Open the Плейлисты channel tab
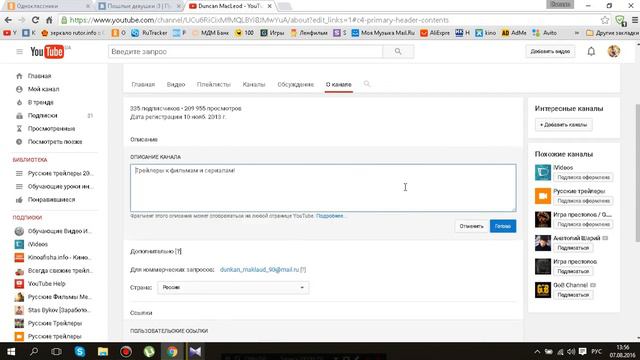Image resolution: width=640 pixels, height=360 pixels. [213, 84]
